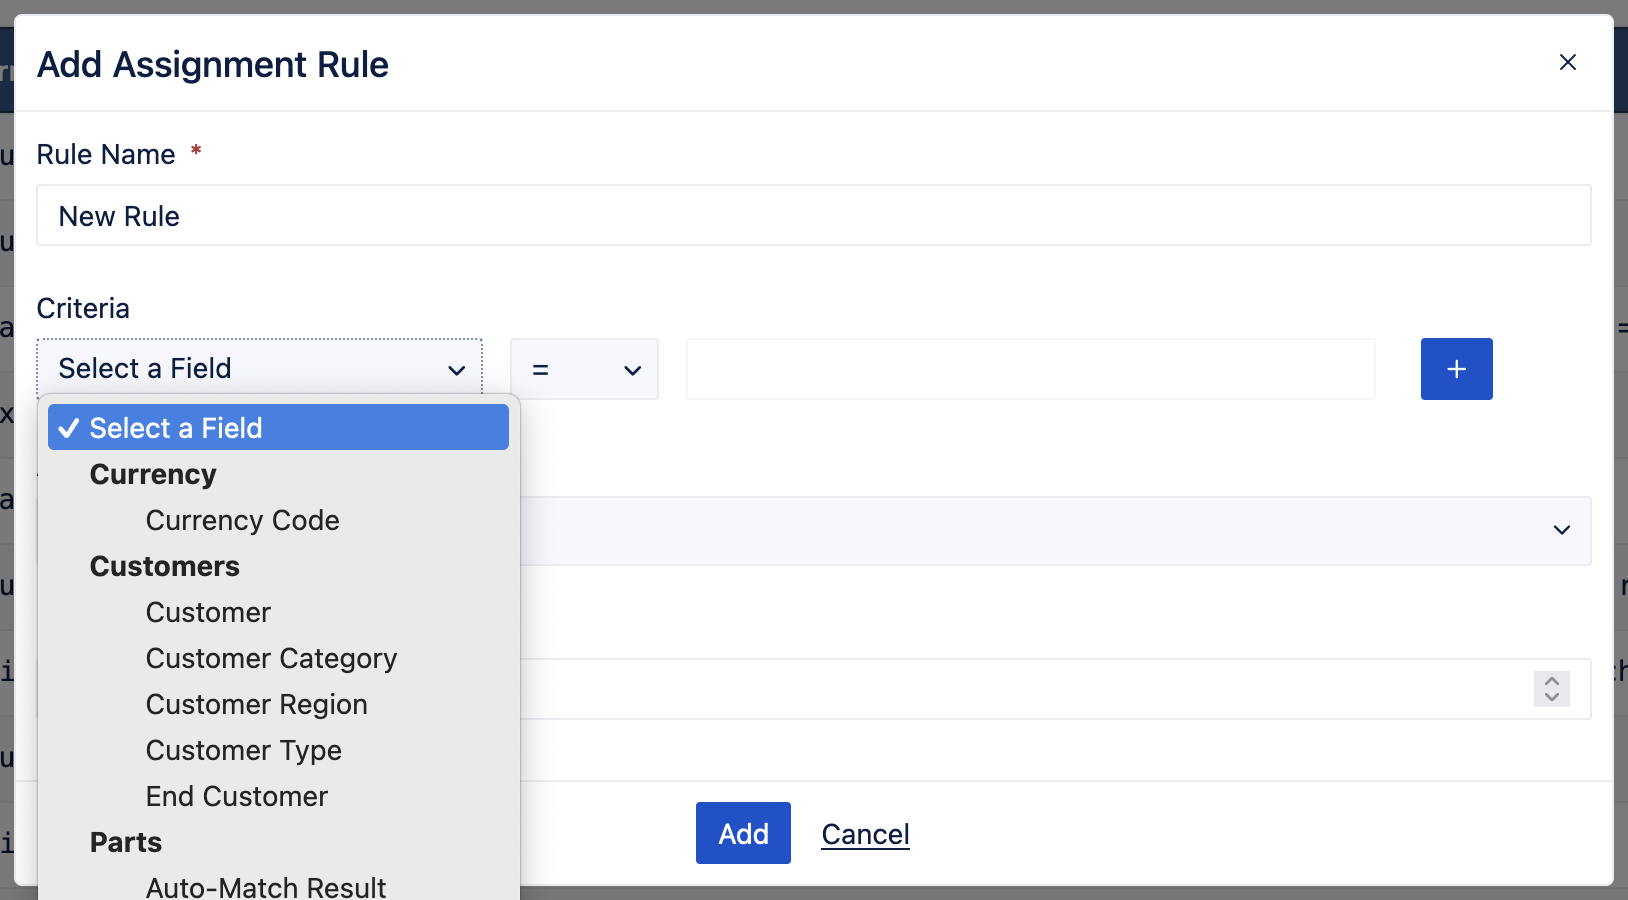
Task: Click the up/down stepper arrows
Action: 1552,688
